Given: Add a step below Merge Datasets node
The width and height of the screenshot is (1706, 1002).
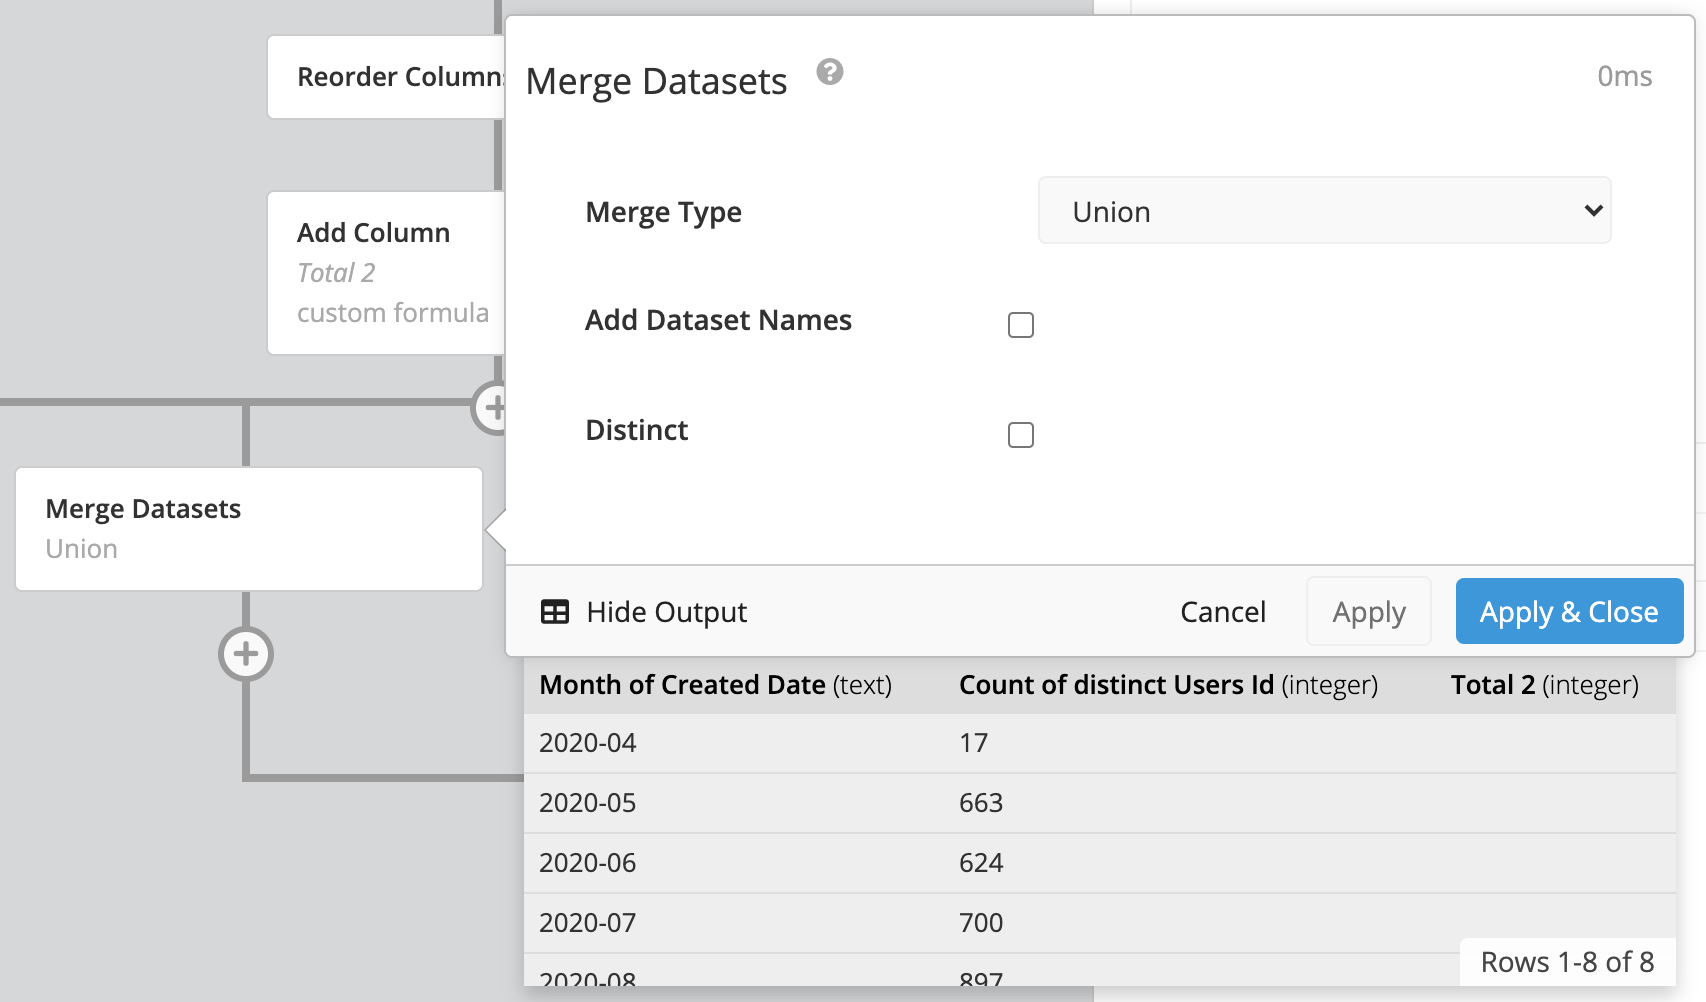Looking at the screenshot, I should point(246,654).
